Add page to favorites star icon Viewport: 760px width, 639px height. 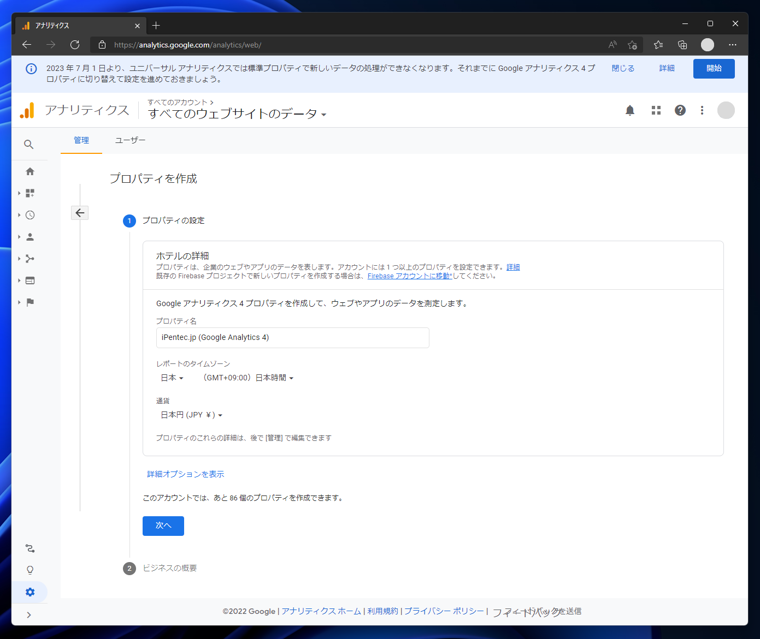[632, 45]
